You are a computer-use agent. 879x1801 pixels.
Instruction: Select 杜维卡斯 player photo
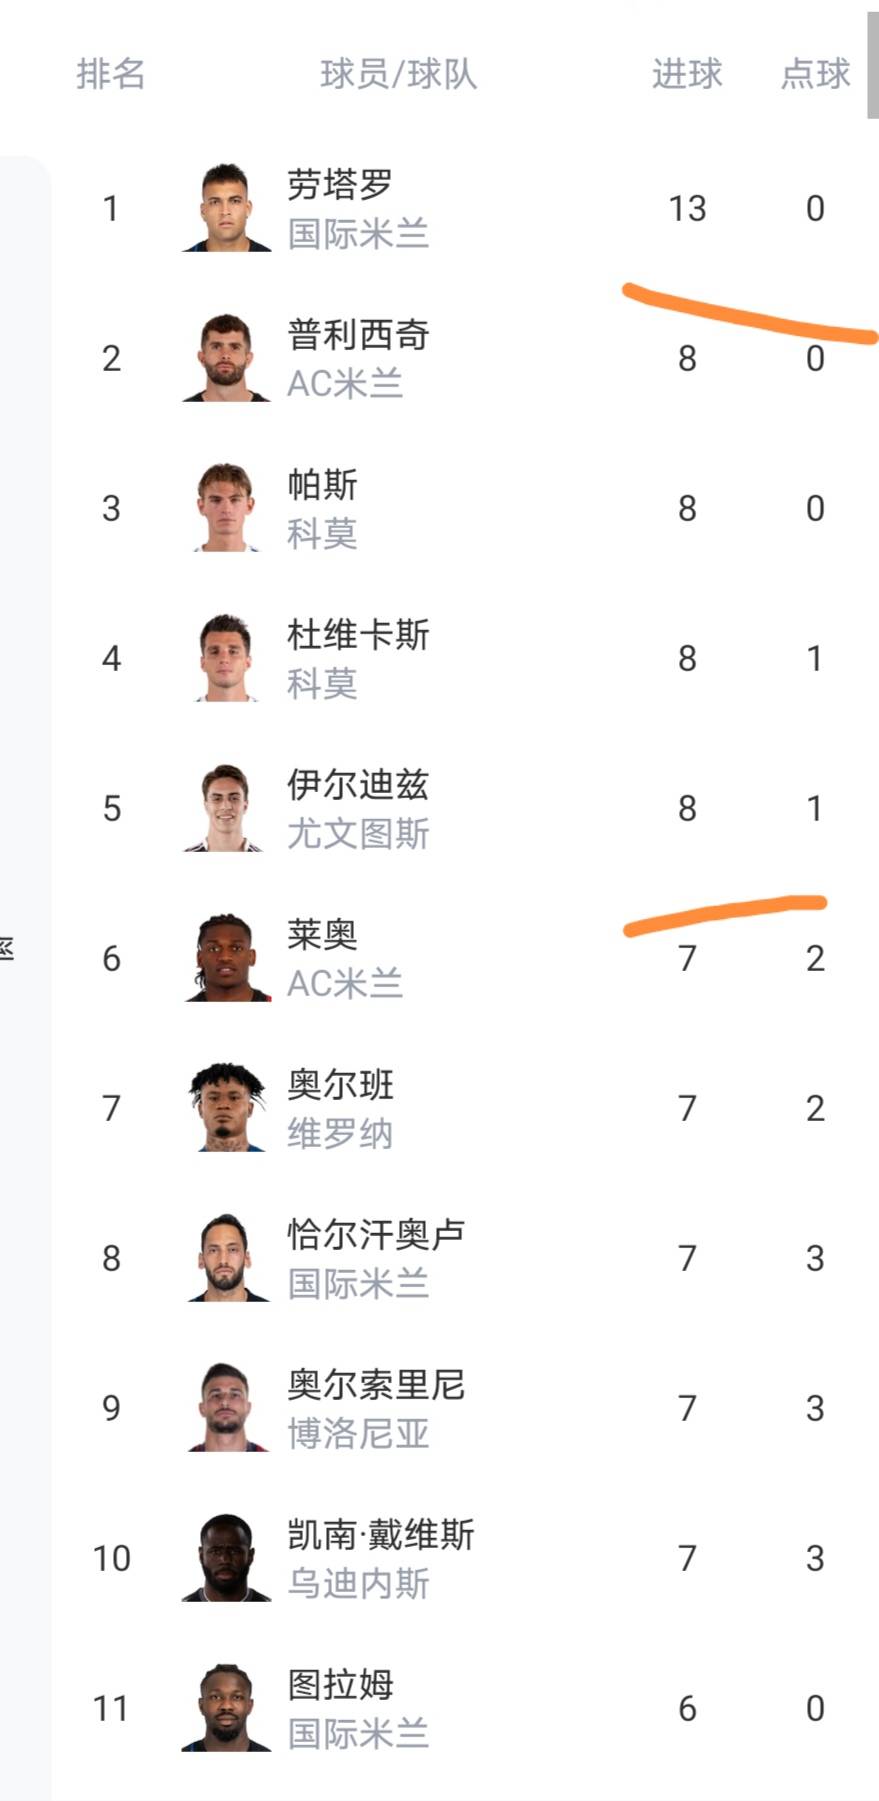(227, 658)
